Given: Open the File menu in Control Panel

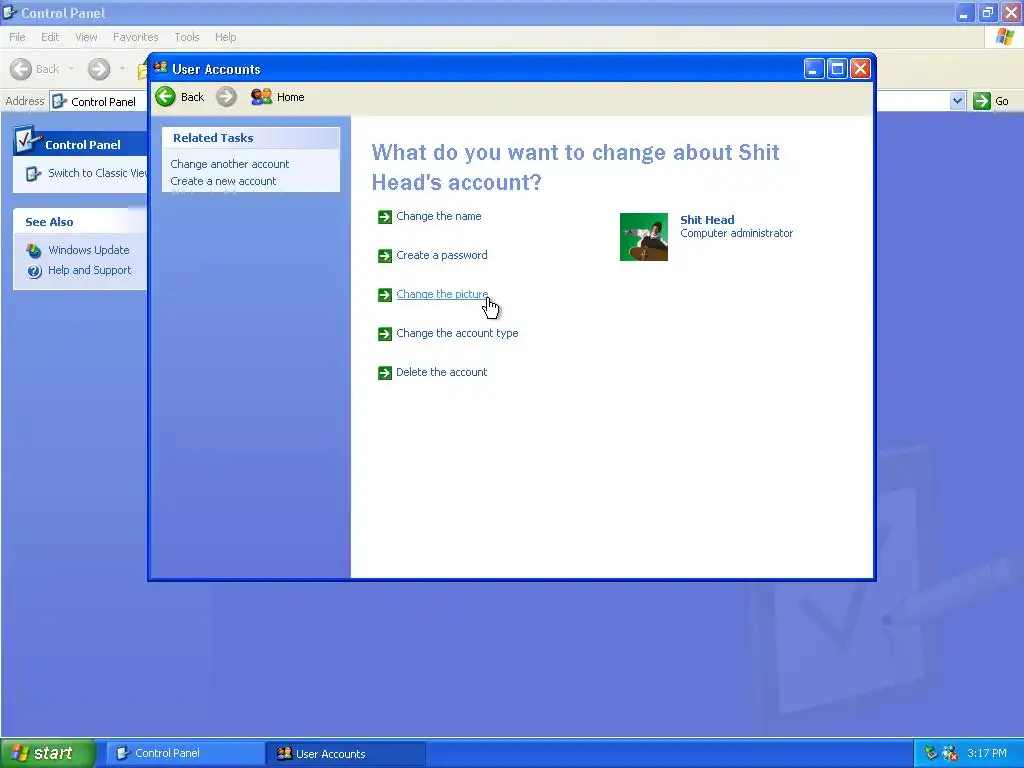Looking at the screenshot, I should click(18, 37).
